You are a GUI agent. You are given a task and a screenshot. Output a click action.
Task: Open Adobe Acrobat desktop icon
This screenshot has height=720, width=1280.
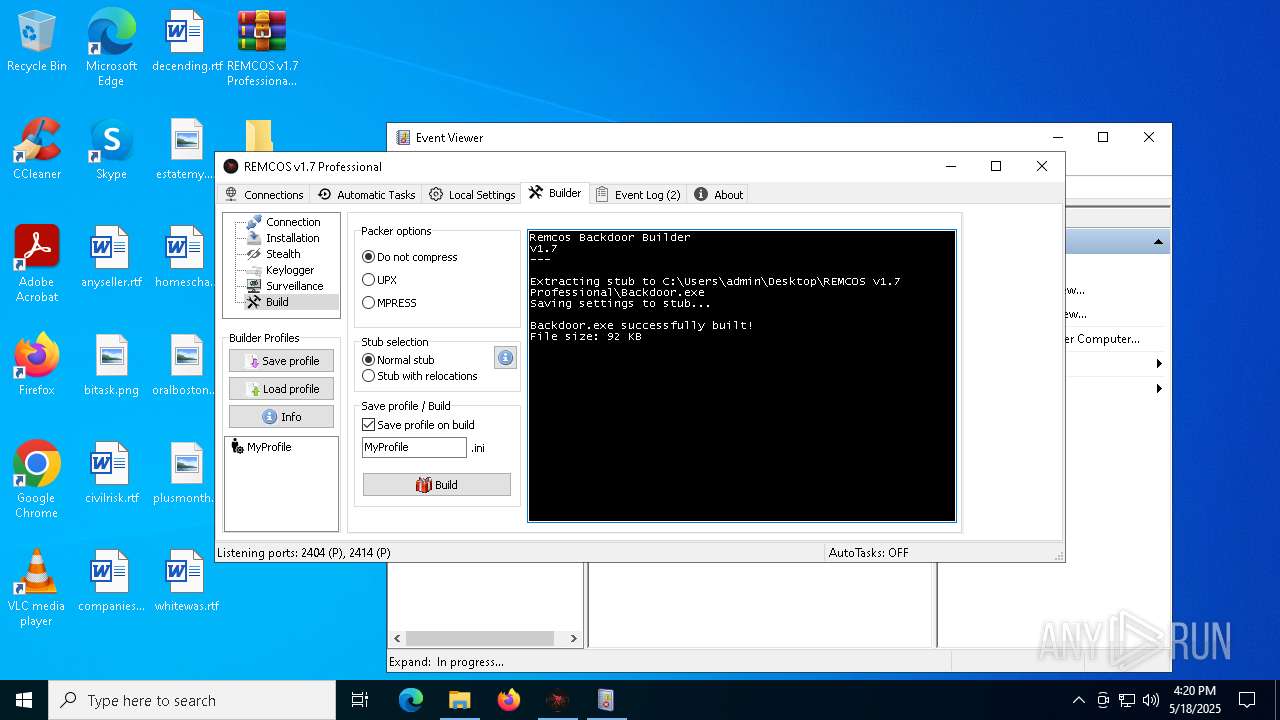click(37, 263)
